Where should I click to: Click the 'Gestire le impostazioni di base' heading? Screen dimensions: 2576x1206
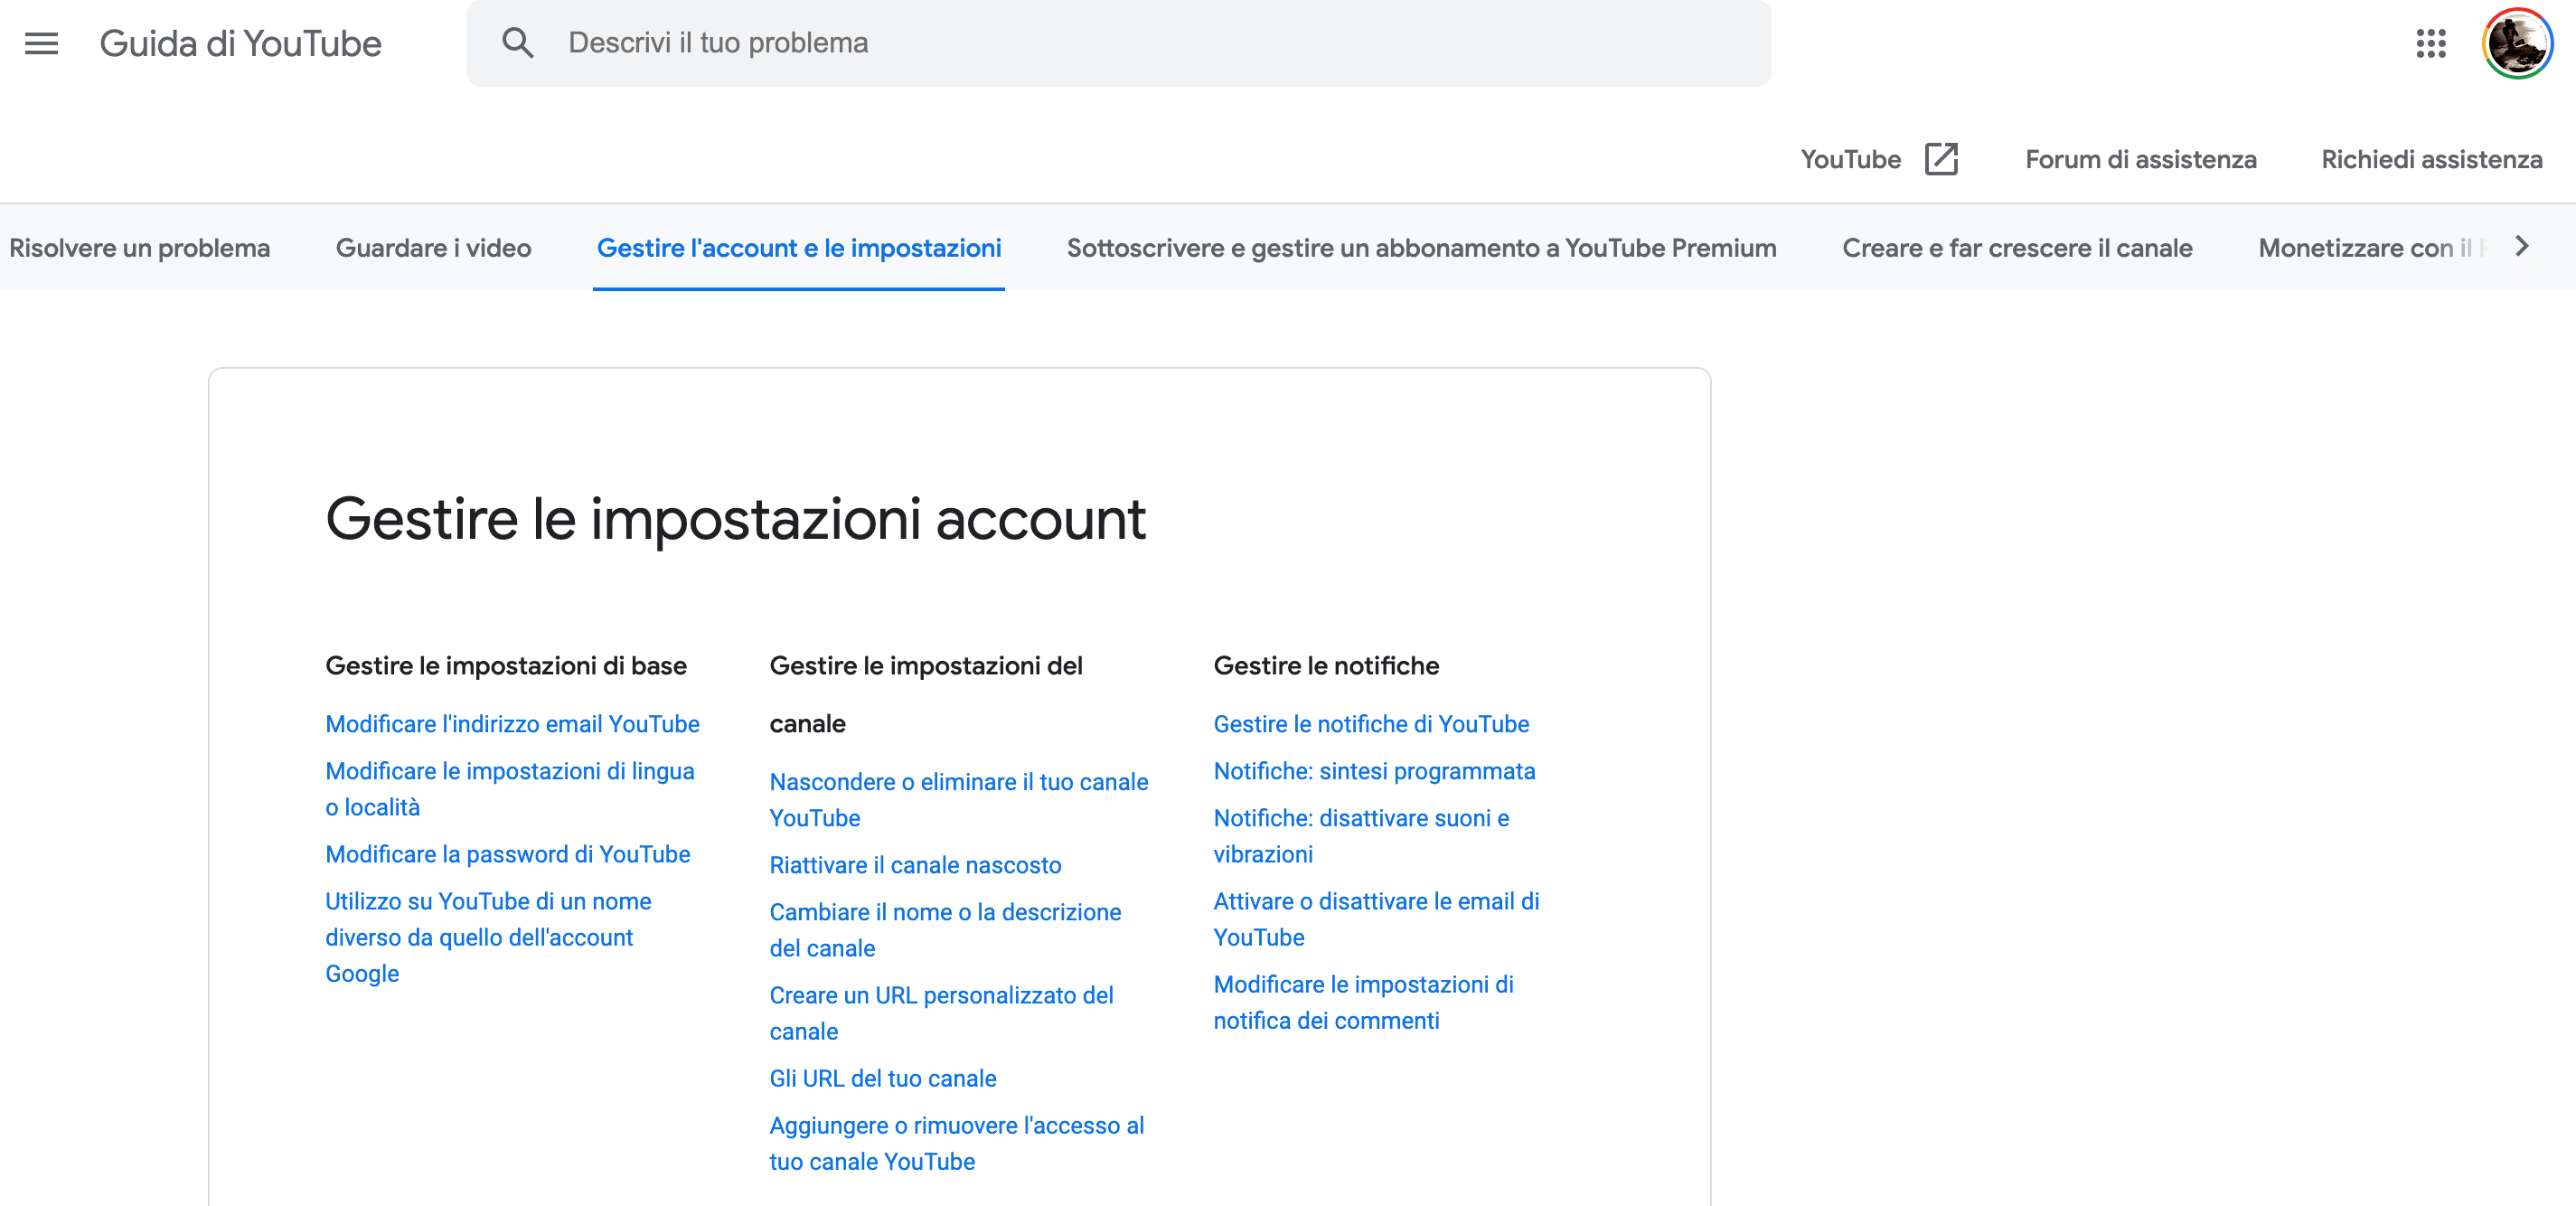pyautogui.click(x=506, y=666)
